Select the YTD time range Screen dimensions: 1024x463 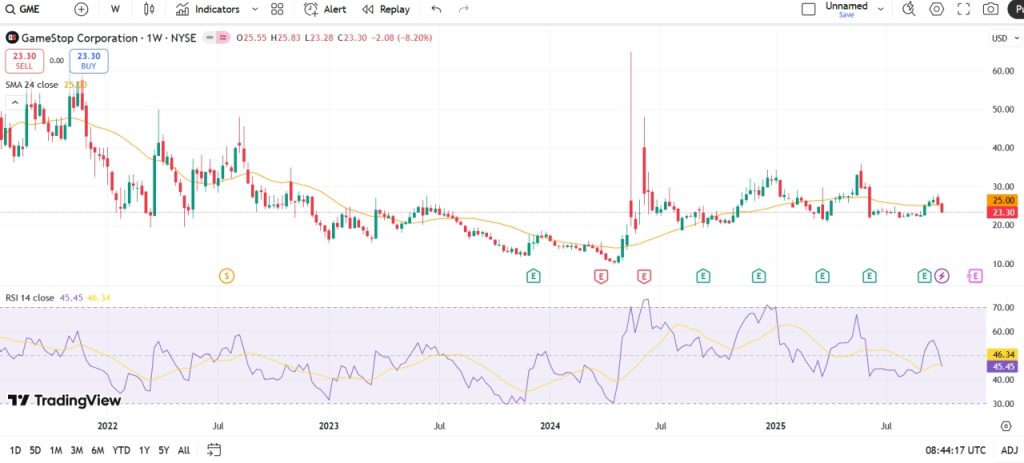coord(121,451)
